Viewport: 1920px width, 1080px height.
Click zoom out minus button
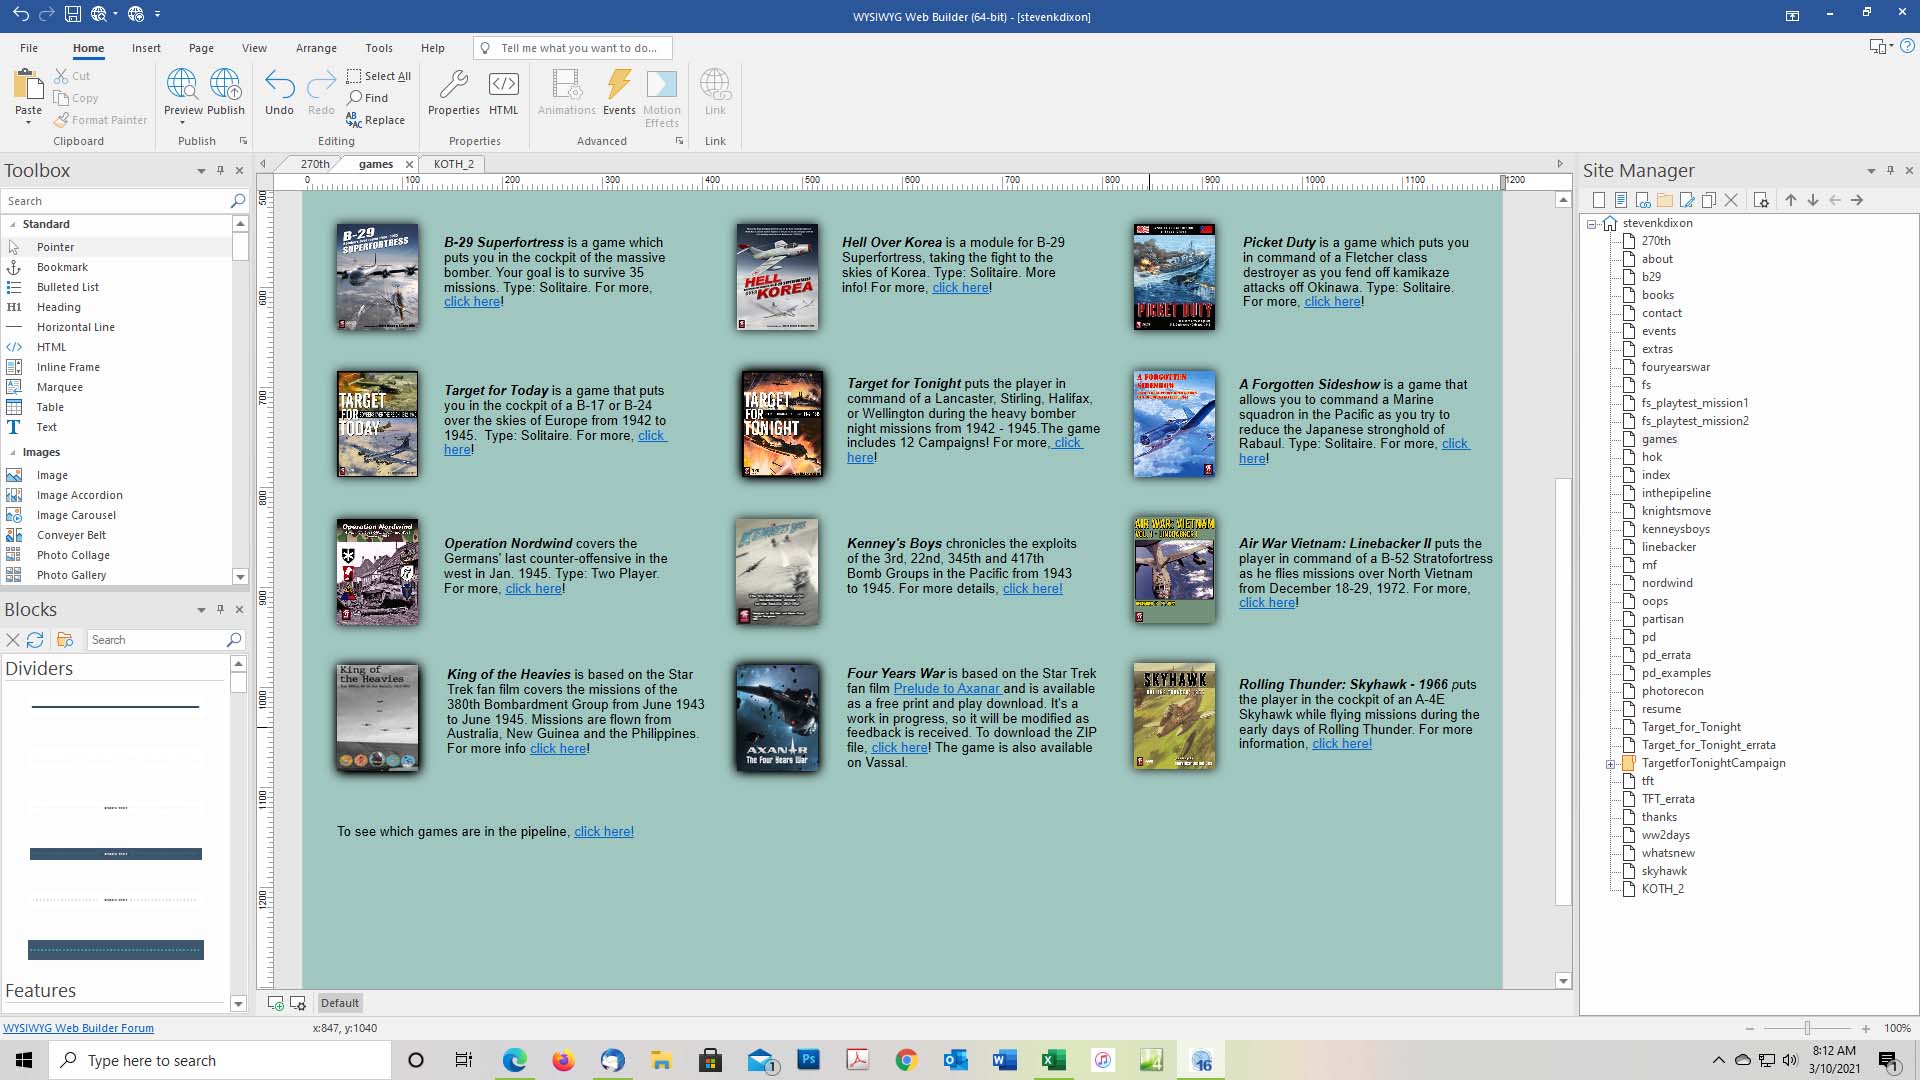click(x=1749, y=1028)
